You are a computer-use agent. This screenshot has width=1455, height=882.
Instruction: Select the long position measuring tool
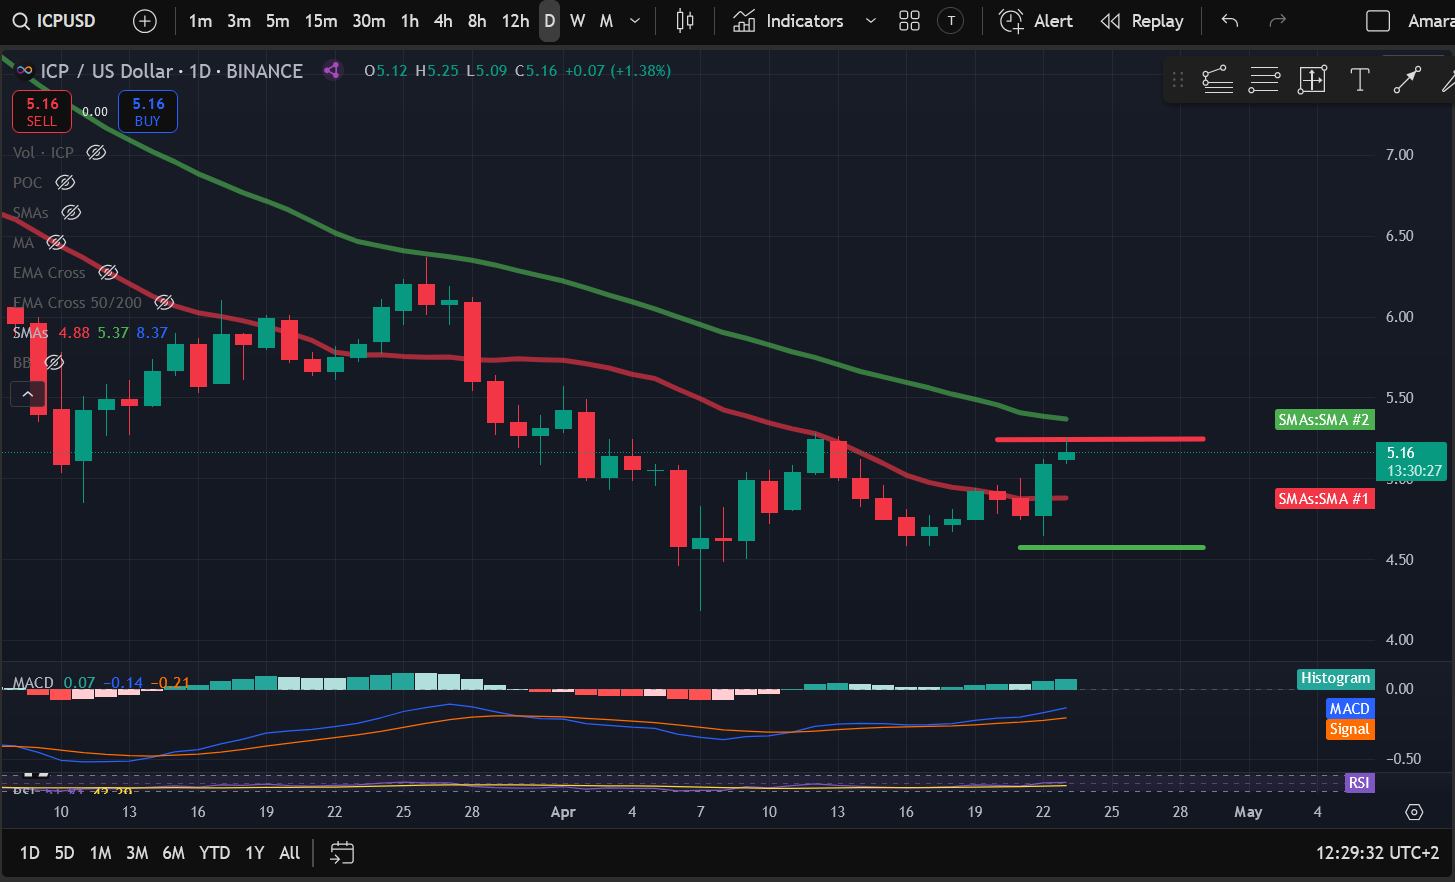1312,80
